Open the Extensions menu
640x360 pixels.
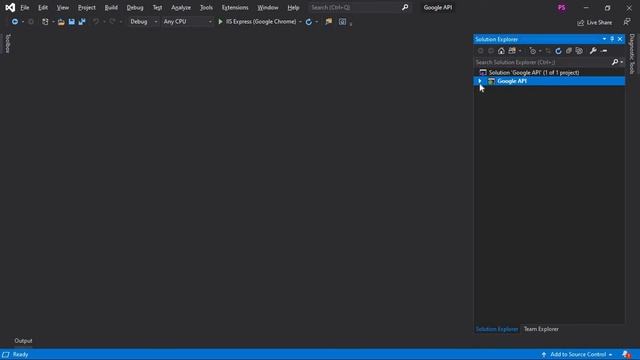[235, 7]
